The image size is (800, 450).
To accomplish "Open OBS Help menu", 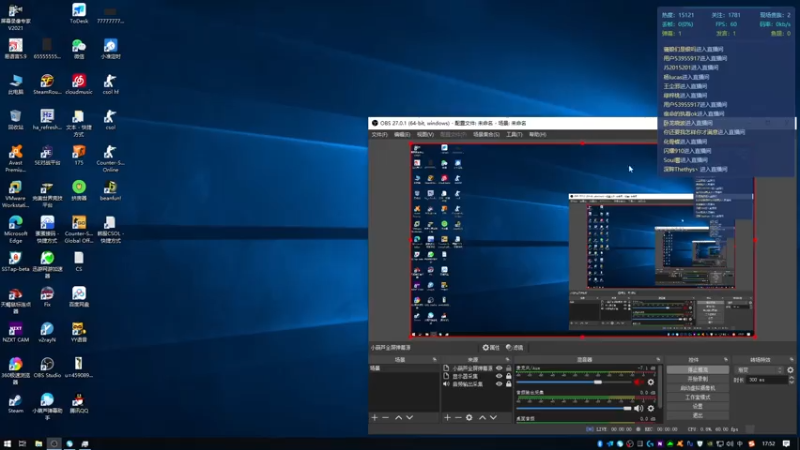I will 537,135.
